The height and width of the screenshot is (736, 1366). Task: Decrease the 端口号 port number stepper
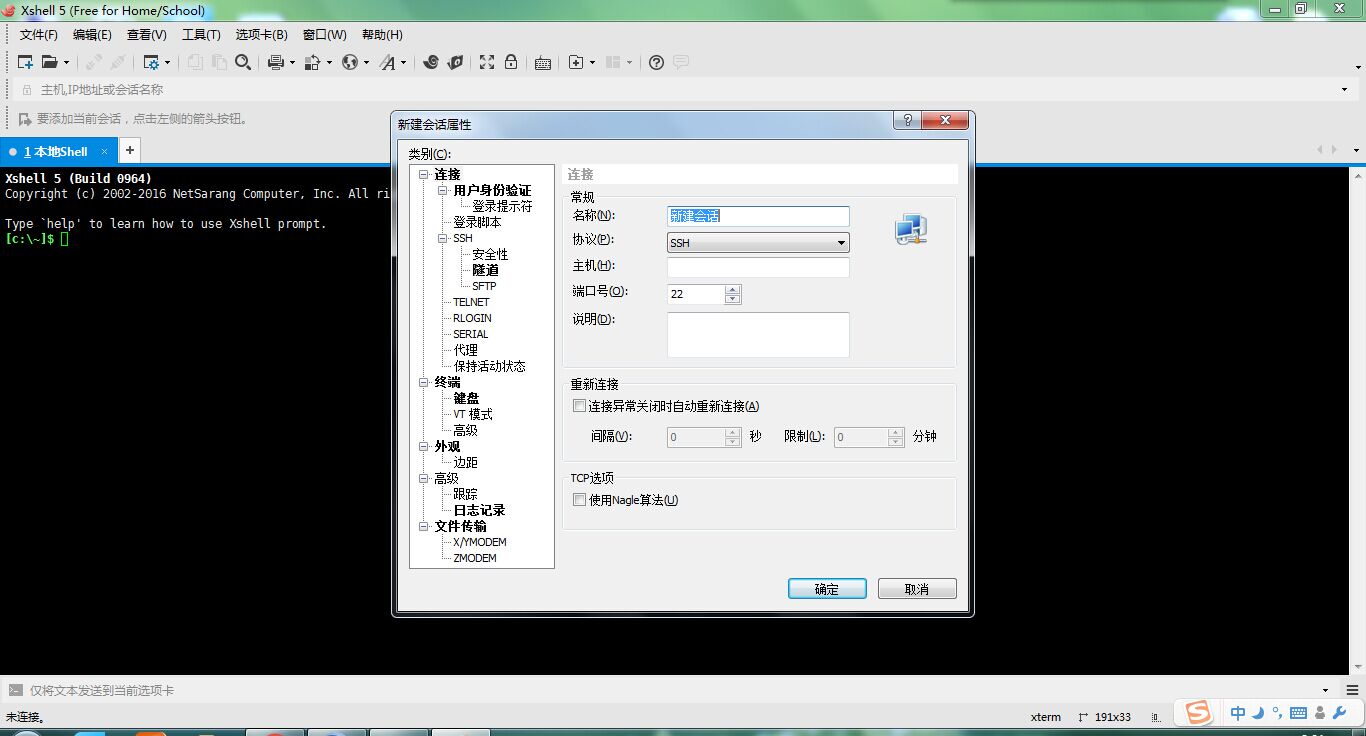733,299
